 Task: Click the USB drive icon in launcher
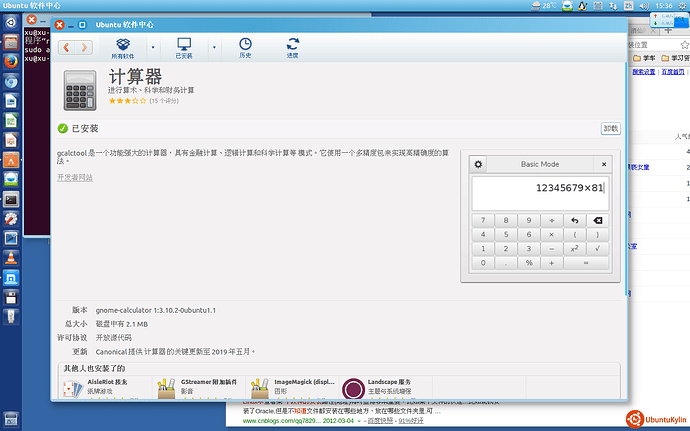[11, 317]
